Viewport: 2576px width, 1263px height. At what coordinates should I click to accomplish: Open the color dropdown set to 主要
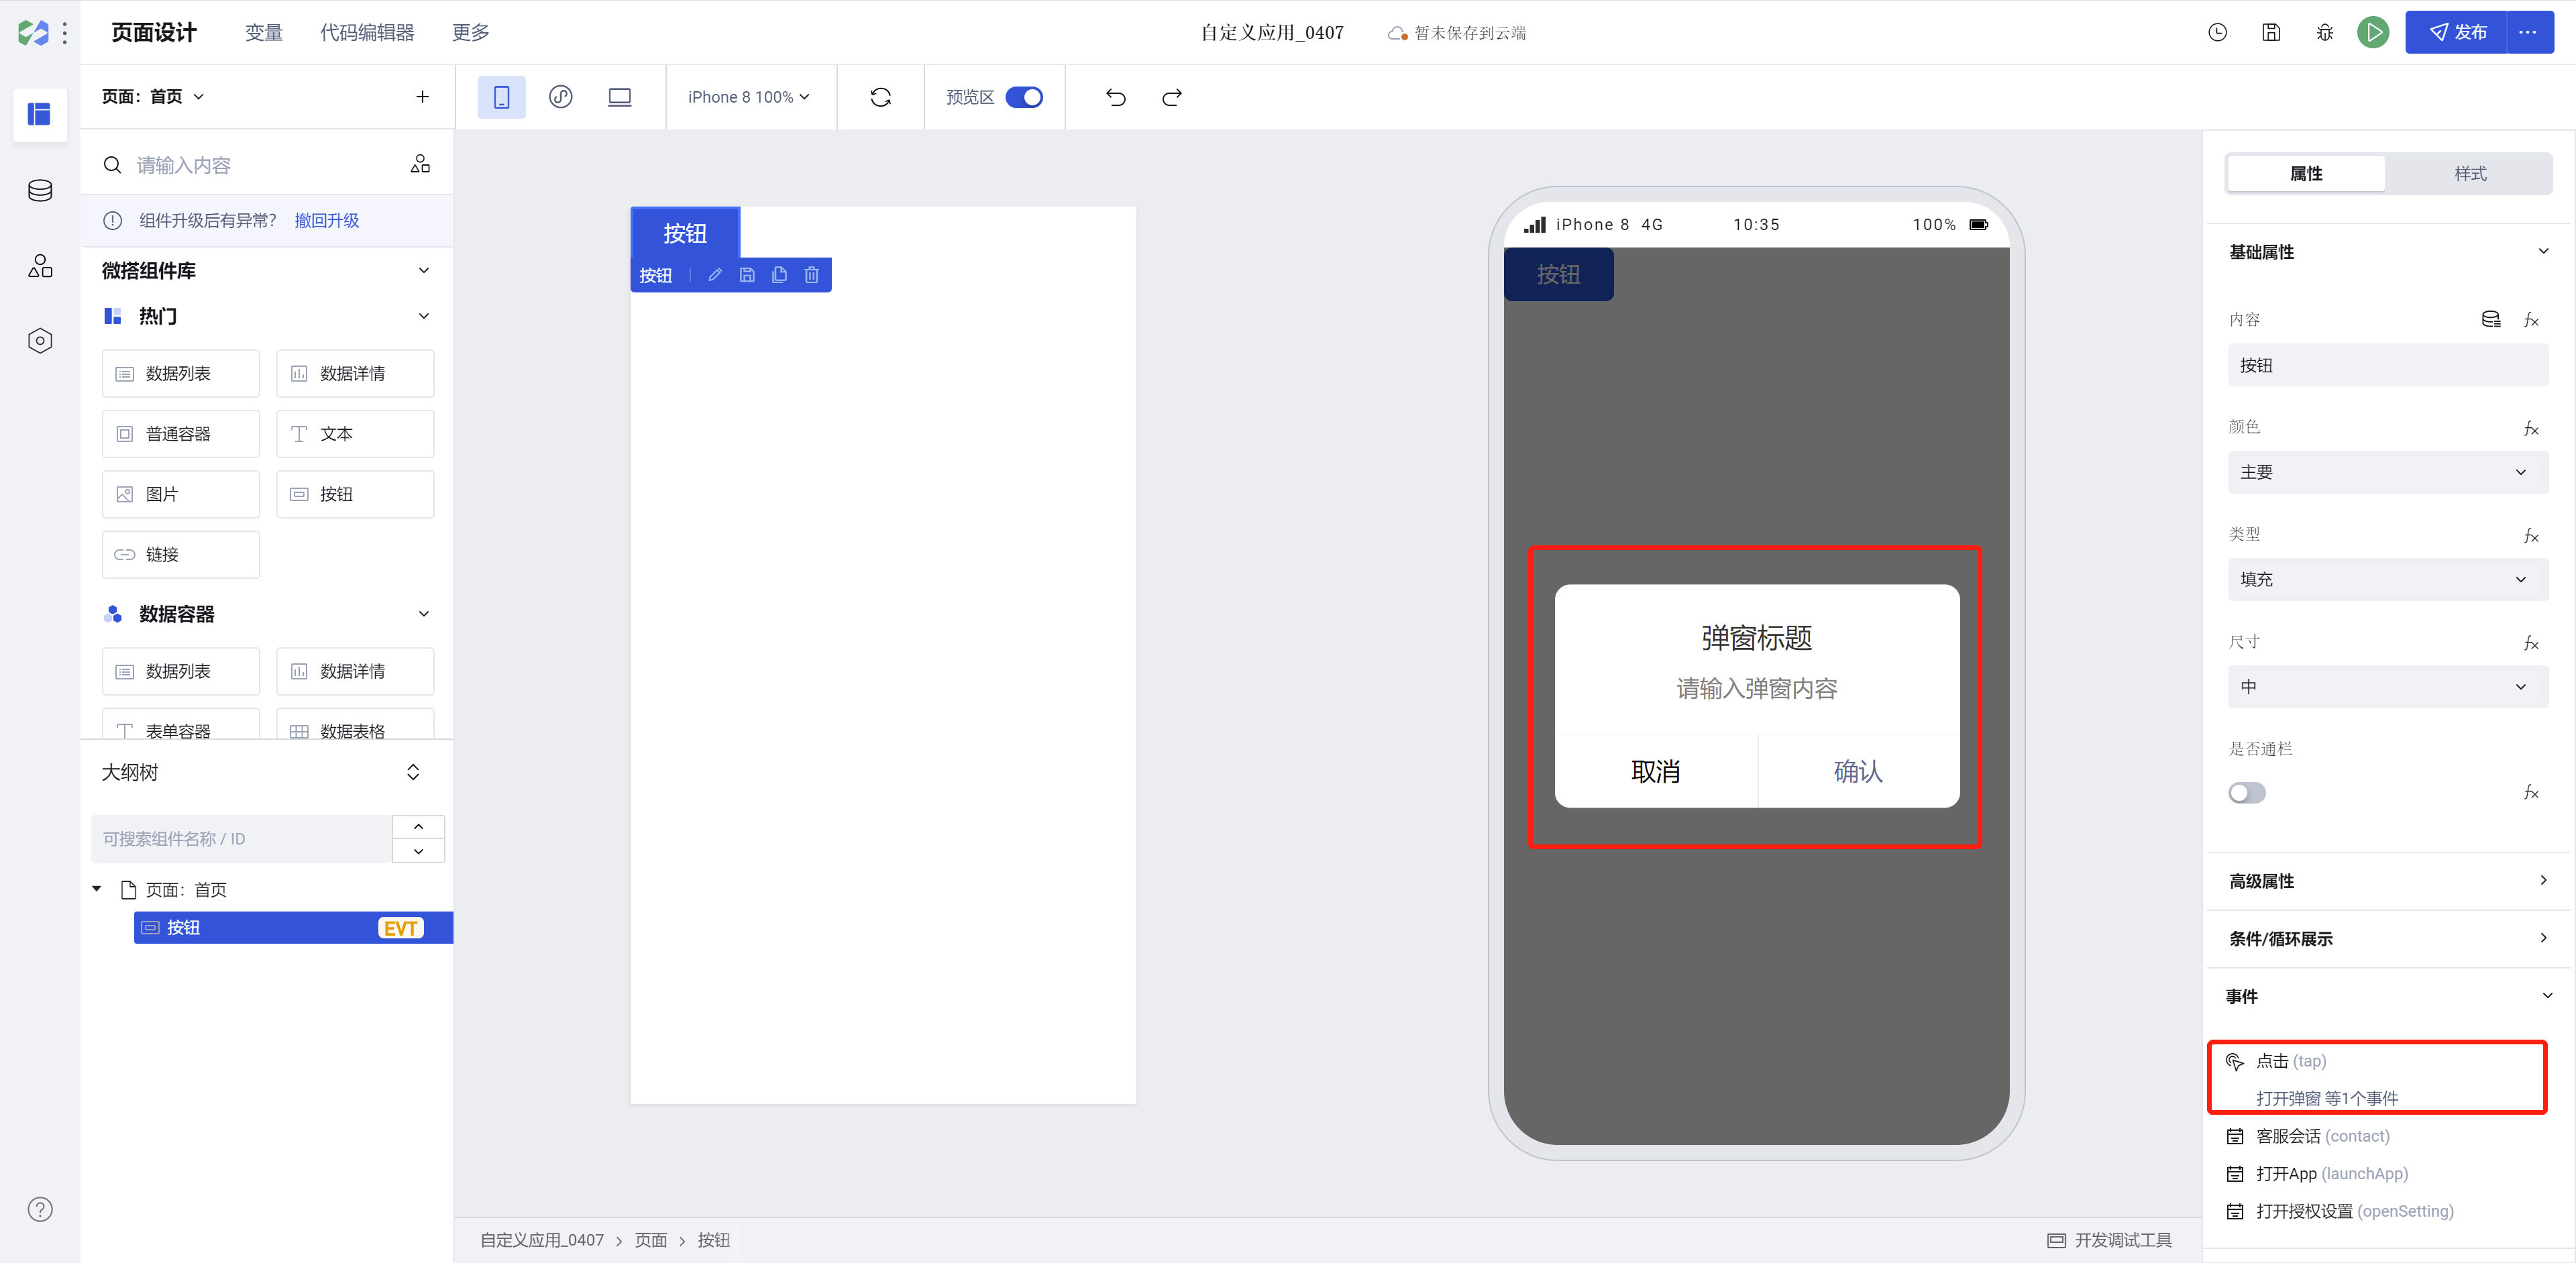click(2388, 472)
